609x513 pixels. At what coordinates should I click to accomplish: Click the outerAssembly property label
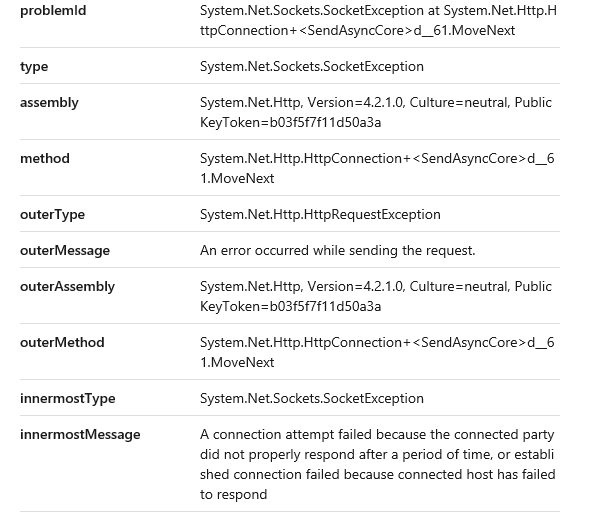[x=67, y=286]
